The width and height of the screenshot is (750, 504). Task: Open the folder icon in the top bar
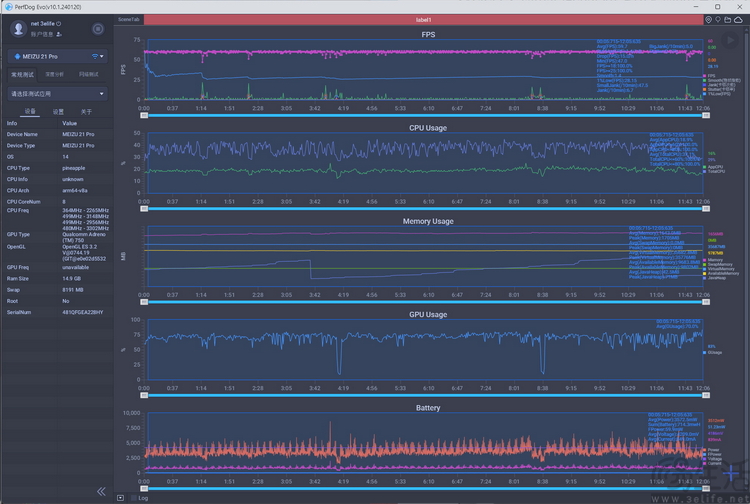(728, 20)
